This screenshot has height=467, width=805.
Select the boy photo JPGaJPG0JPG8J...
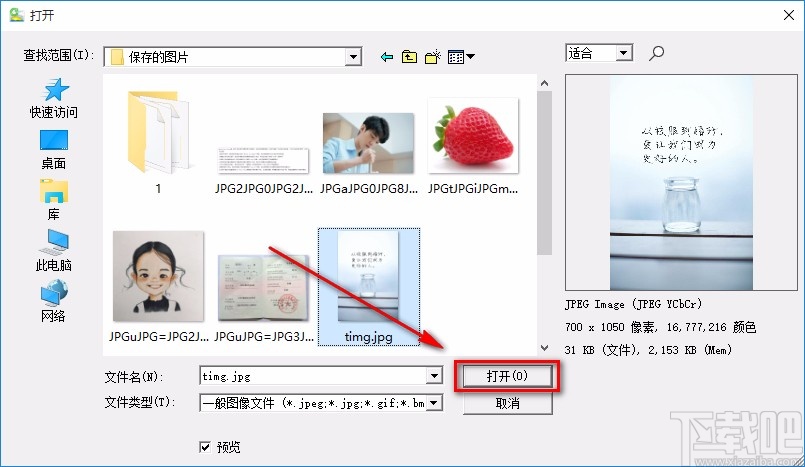pyautogui.click(x=368, y=153)
